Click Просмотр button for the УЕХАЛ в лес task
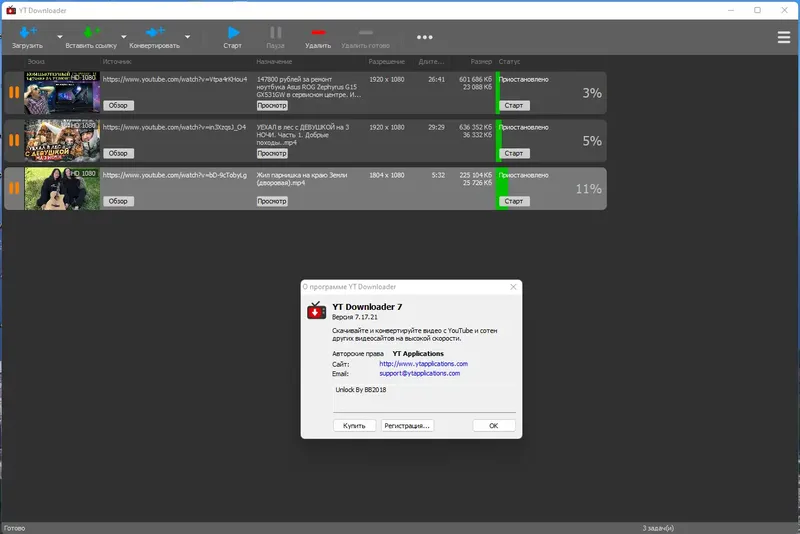The height and width of the screenshot is (534, 800). [x=272, y=154]
